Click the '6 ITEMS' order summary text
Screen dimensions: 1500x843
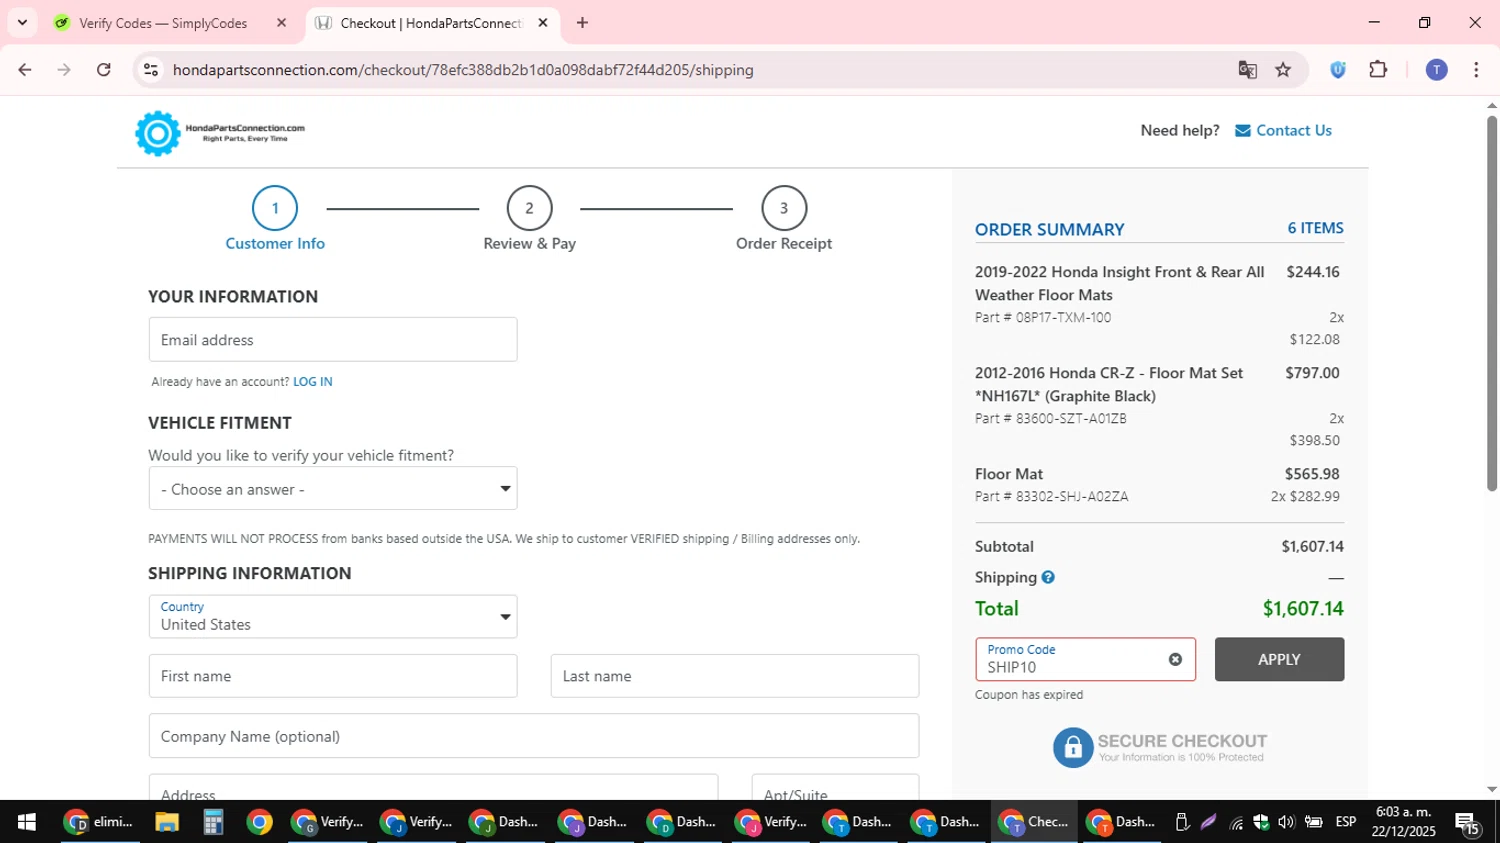[1315, 228]
